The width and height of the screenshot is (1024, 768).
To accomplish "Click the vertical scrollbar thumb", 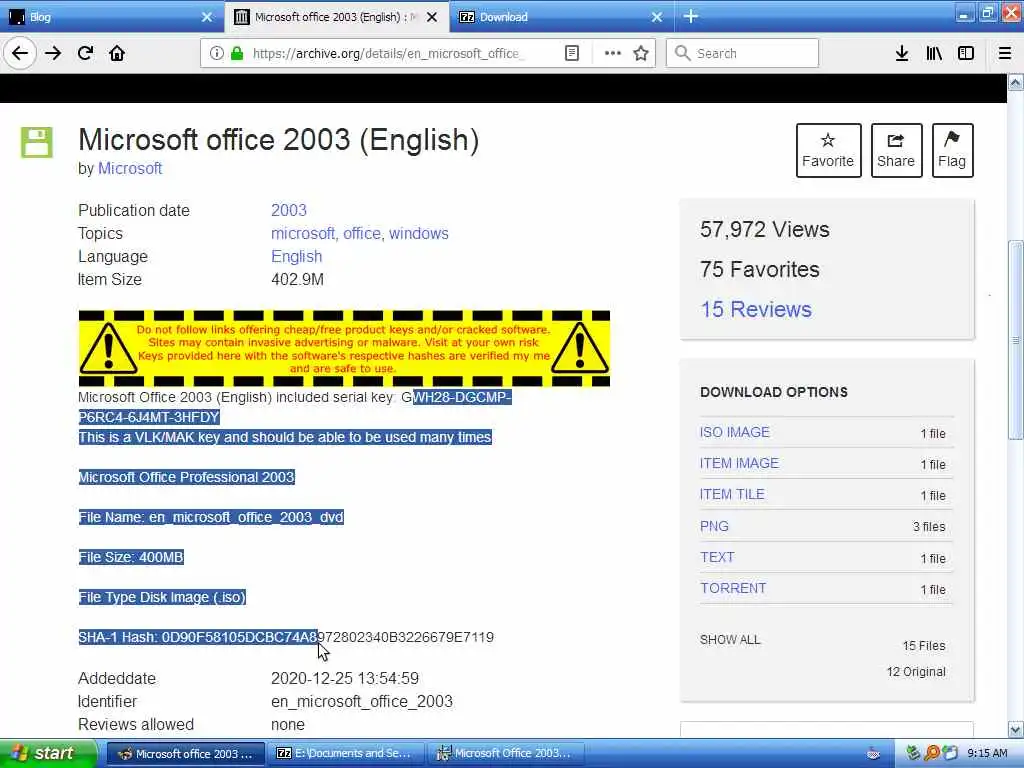I will point(1015,340).
